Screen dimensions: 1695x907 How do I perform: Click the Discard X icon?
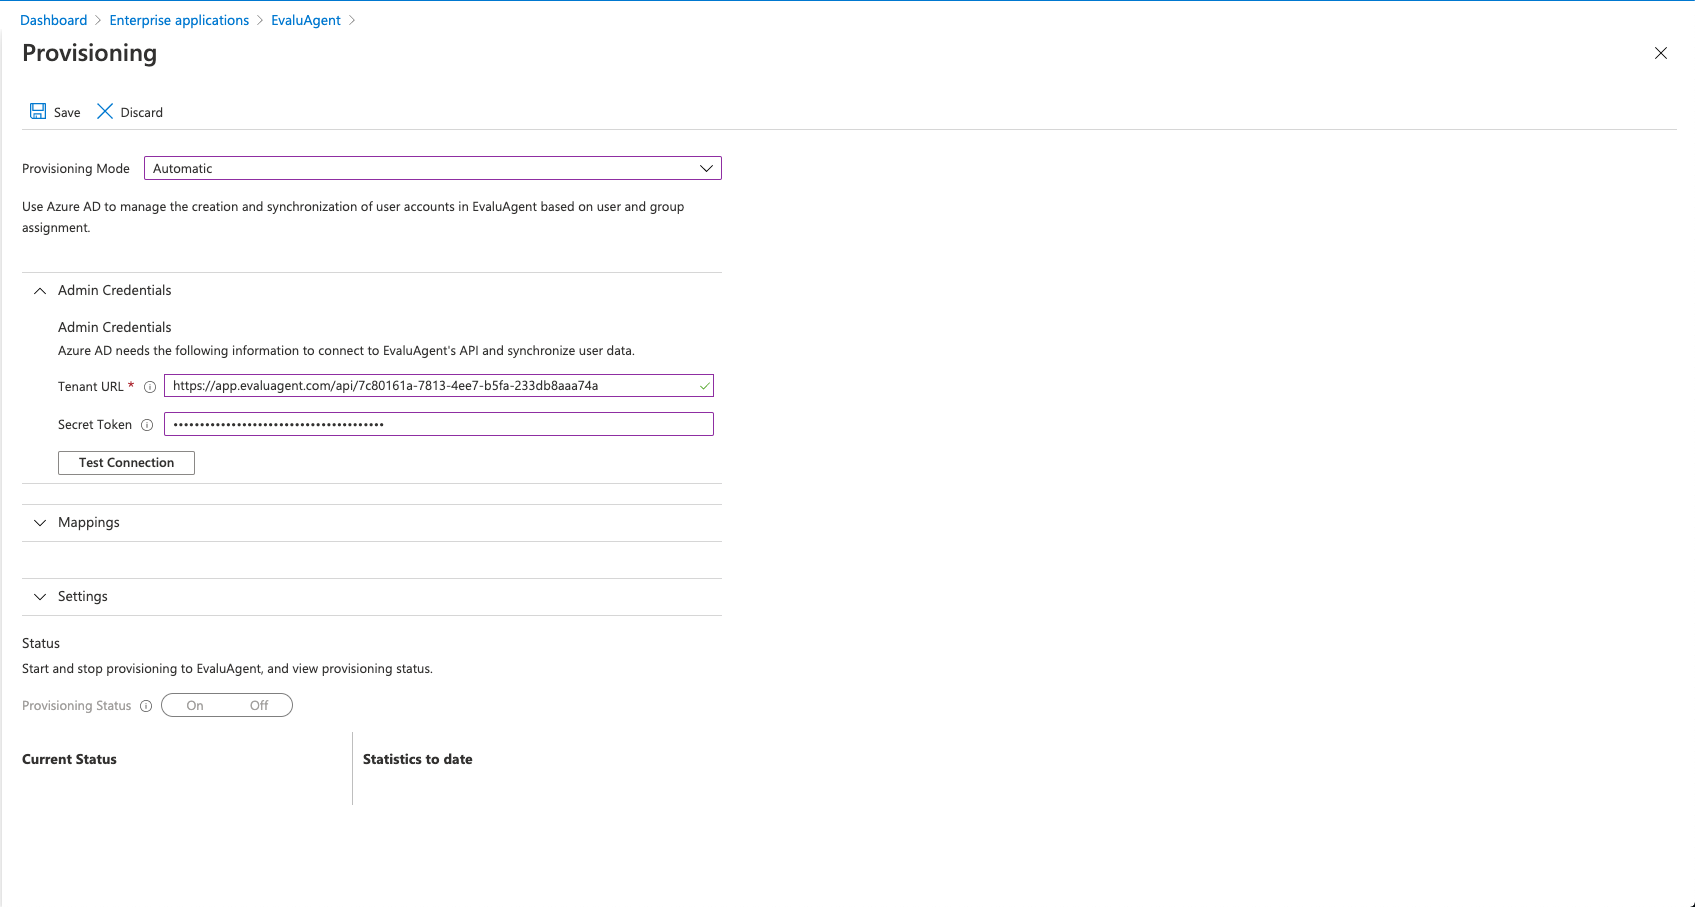pyautogui.click(x=105, y=111)
